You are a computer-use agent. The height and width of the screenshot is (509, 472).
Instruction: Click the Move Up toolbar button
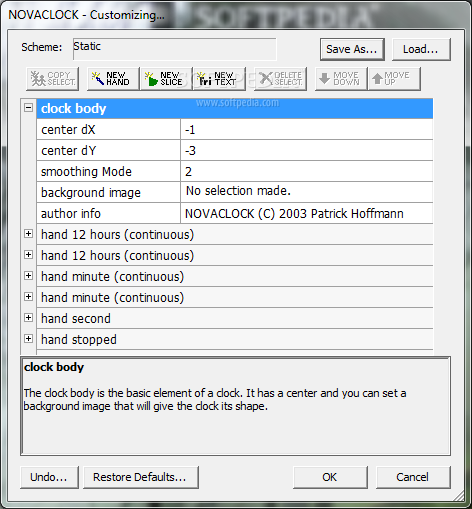tap(394, 79)
